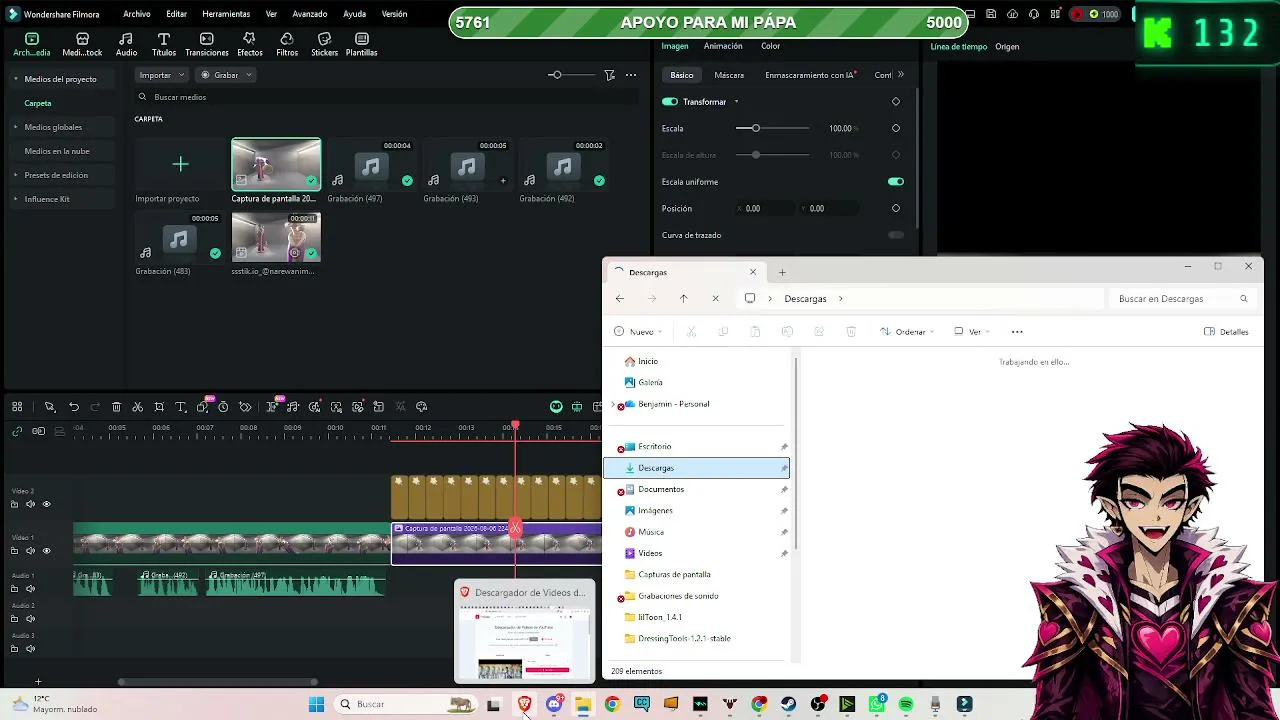Screen dimensions: 1280x720
Task: Click Detalles button in Descargas window
Action: (x=1227, y=332)
